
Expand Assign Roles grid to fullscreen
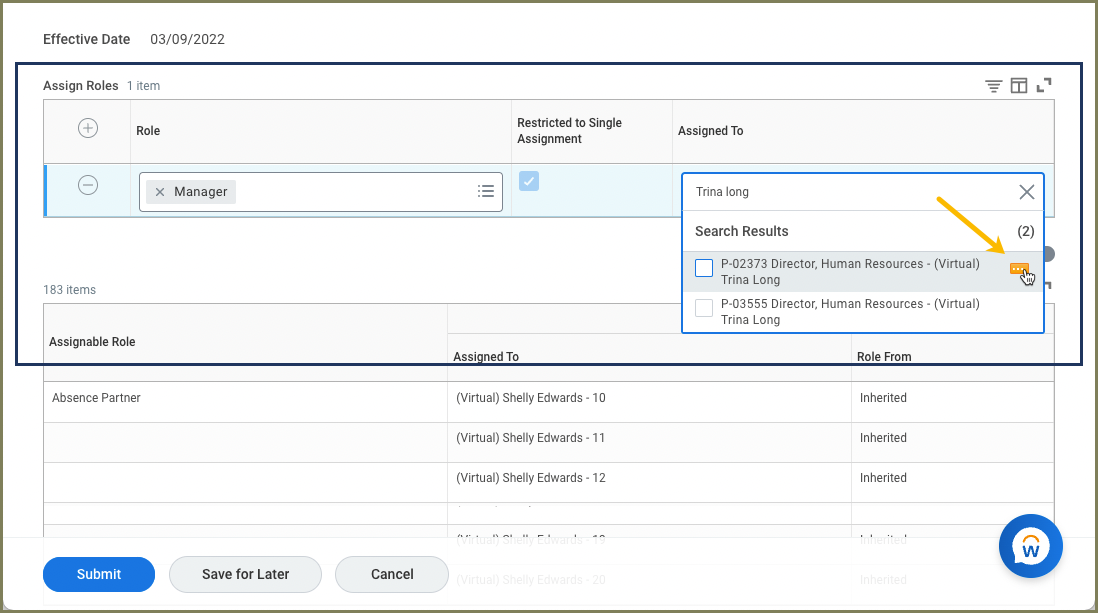click(1044, 86)
